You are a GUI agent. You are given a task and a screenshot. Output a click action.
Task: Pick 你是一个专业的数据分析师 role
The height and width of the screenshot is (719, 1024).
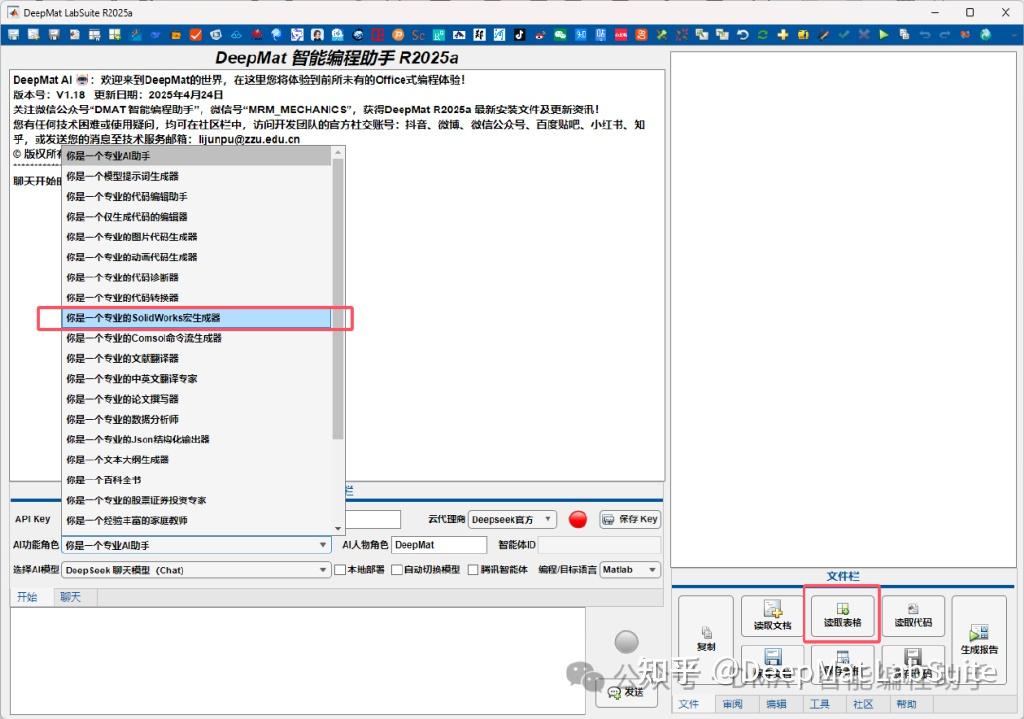tap(197, 419)
